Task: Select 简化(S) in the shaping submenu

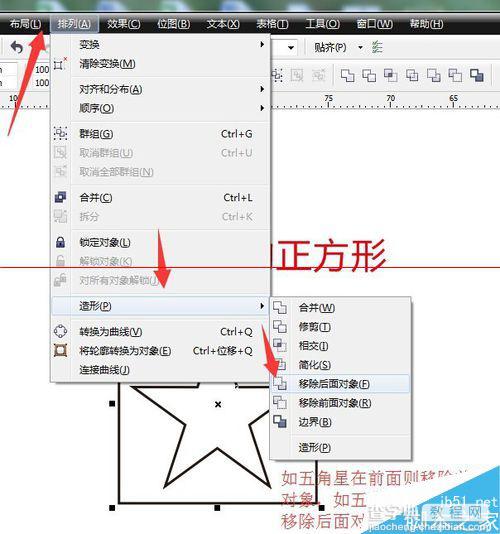Action: pos(341,365)
